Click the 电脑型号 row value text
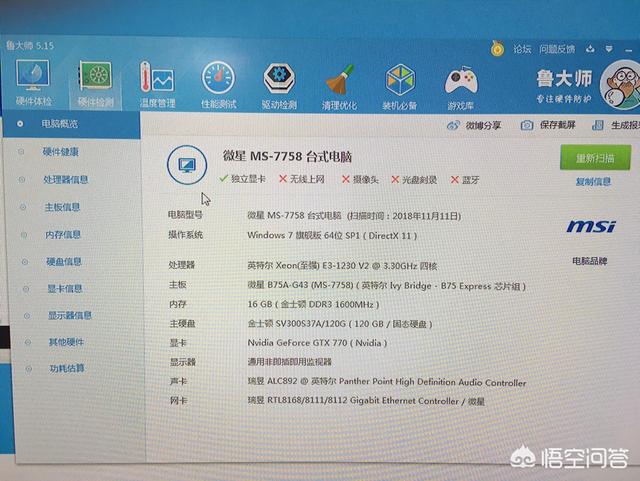 click(354, 216)
